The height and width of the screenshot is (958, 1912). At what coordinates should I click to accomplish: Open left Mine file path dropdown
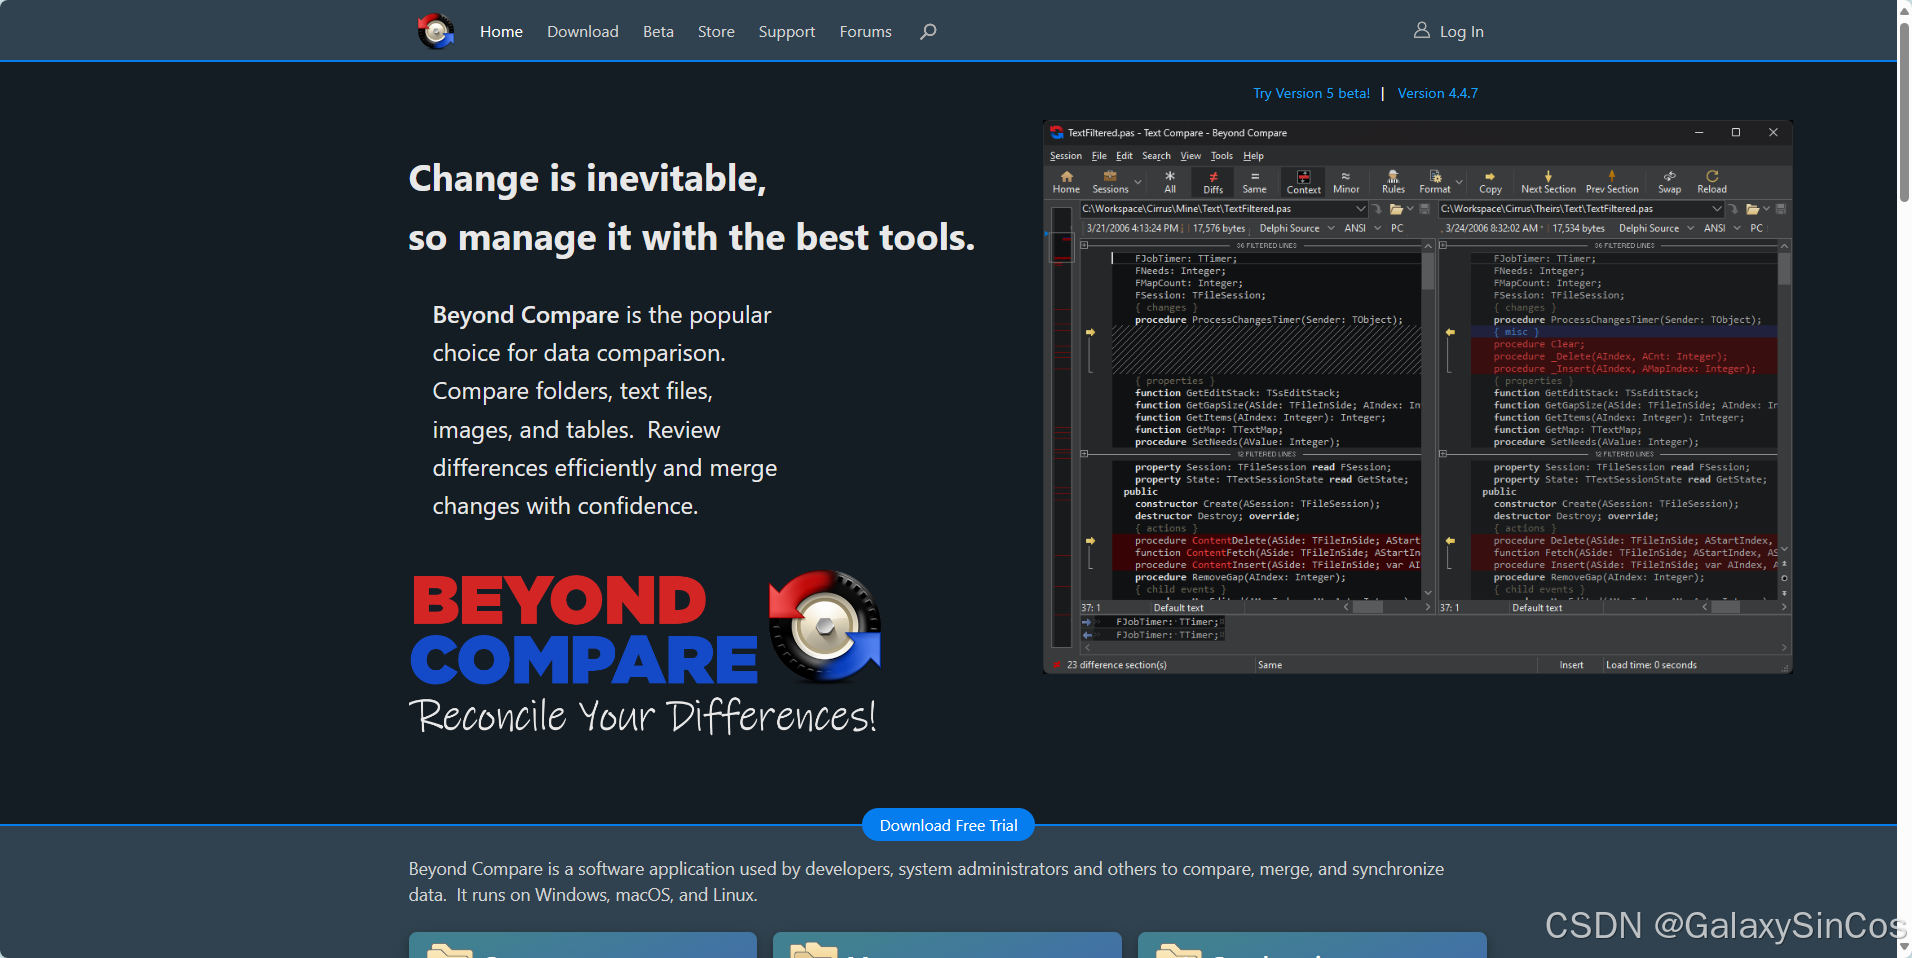(x=1360, y=209)
